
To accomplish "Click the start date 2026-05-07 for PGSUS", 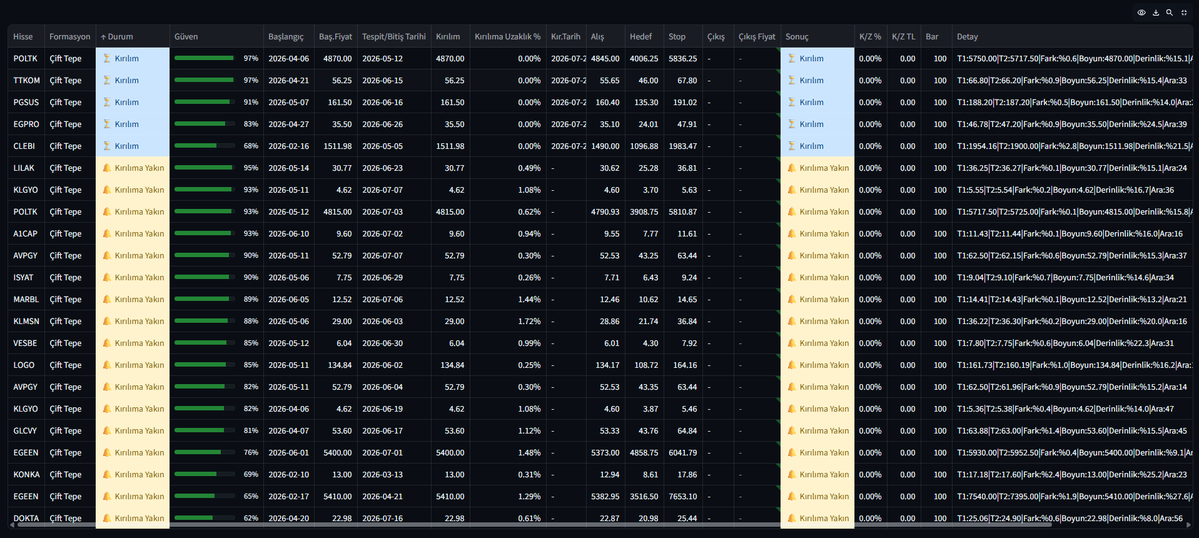I will (x=288, y=102).
